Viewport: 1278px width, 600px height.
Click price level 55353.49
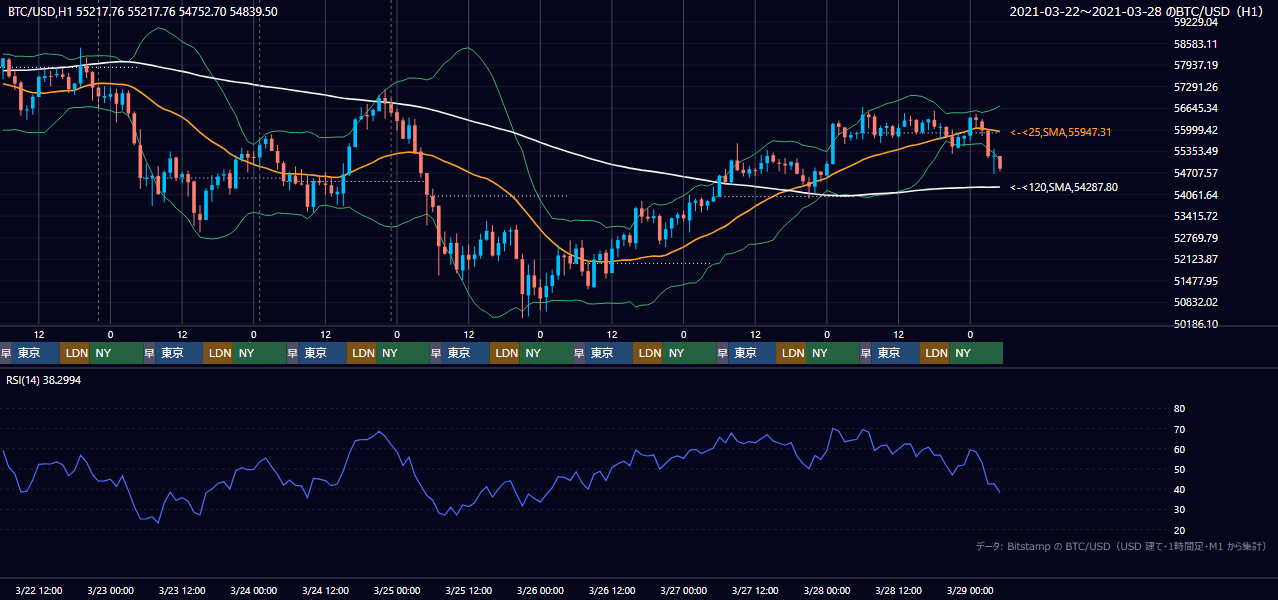(x=1196, y=151)
